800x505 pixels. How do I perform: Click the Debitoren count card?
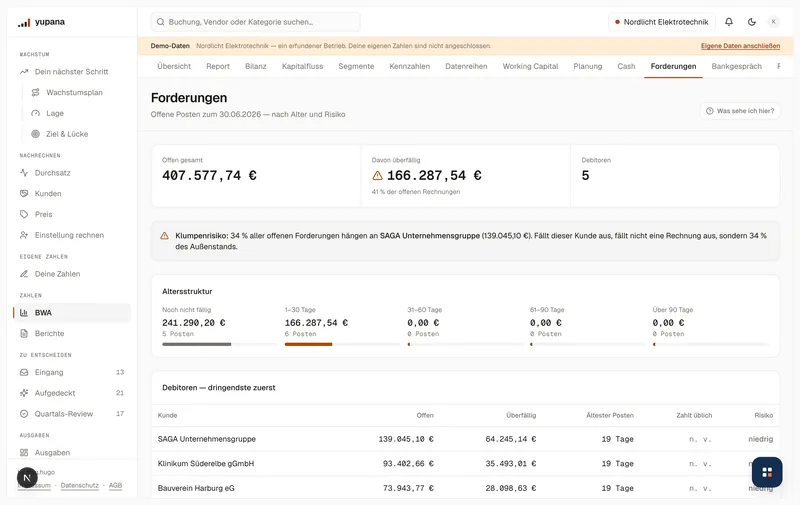coord(675,176)
